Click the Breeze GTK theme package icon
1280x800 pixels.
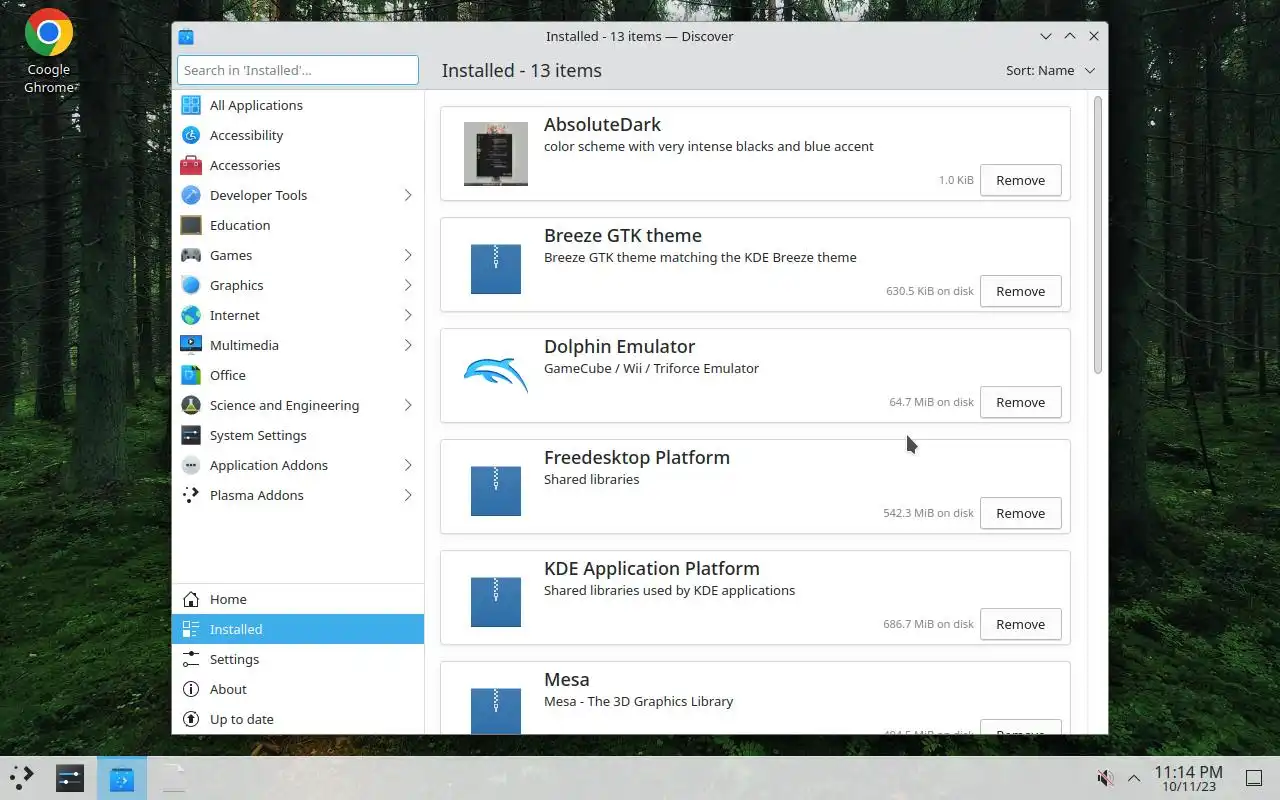pos(496,269)
